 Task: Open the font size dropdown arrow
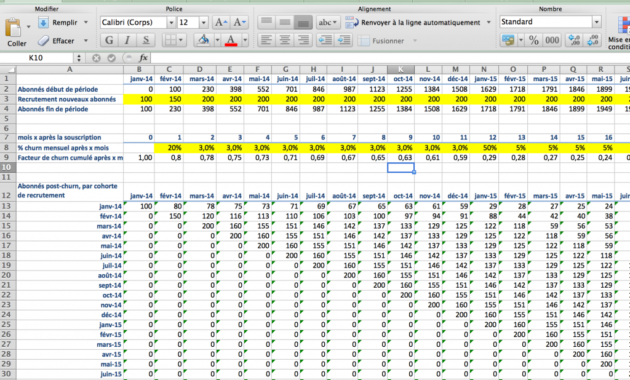click(x=204, y=22)
